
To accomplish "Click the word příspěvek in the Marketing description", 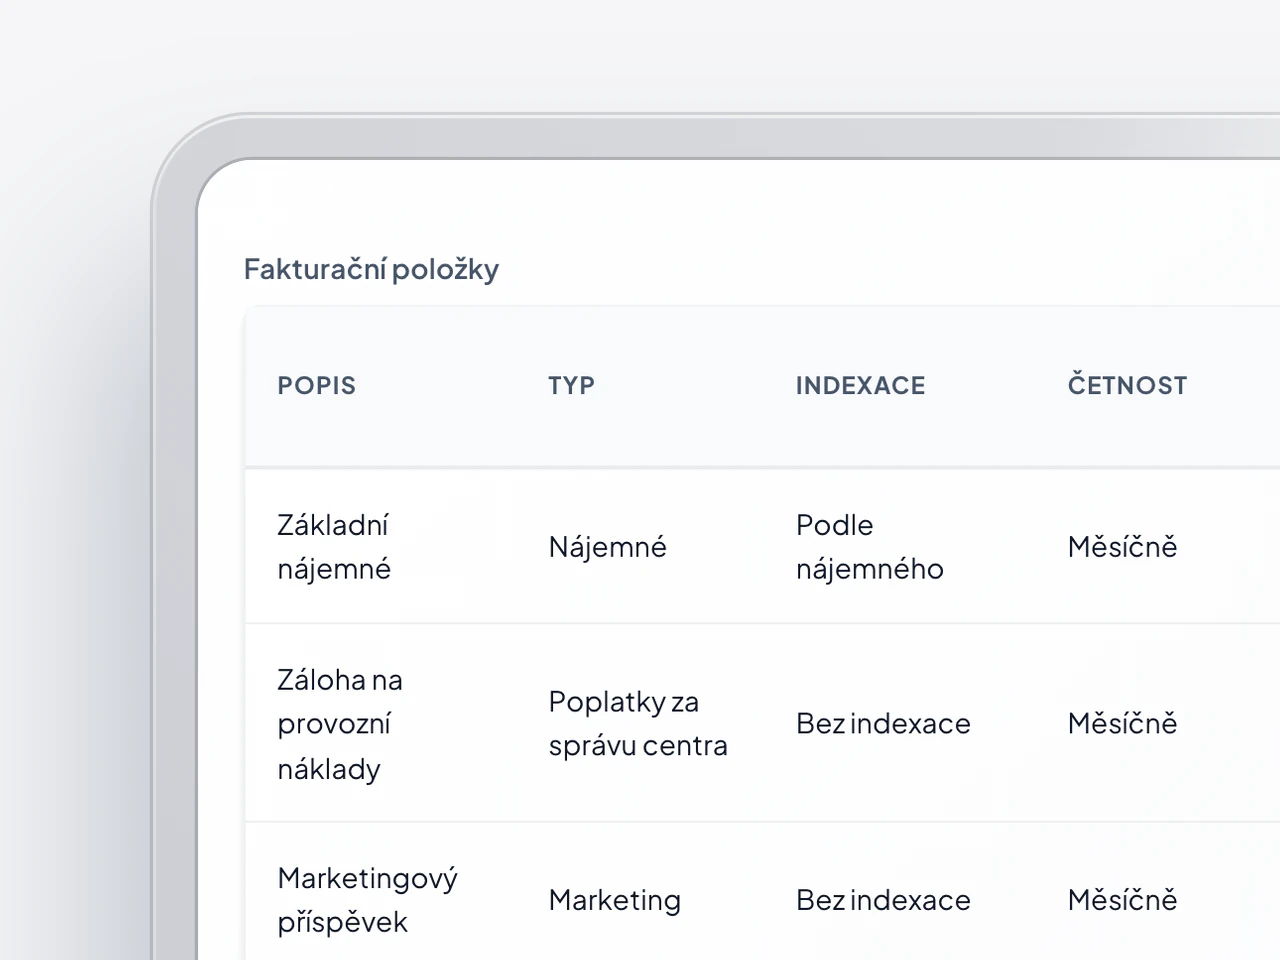I will [x=342, y=922].
